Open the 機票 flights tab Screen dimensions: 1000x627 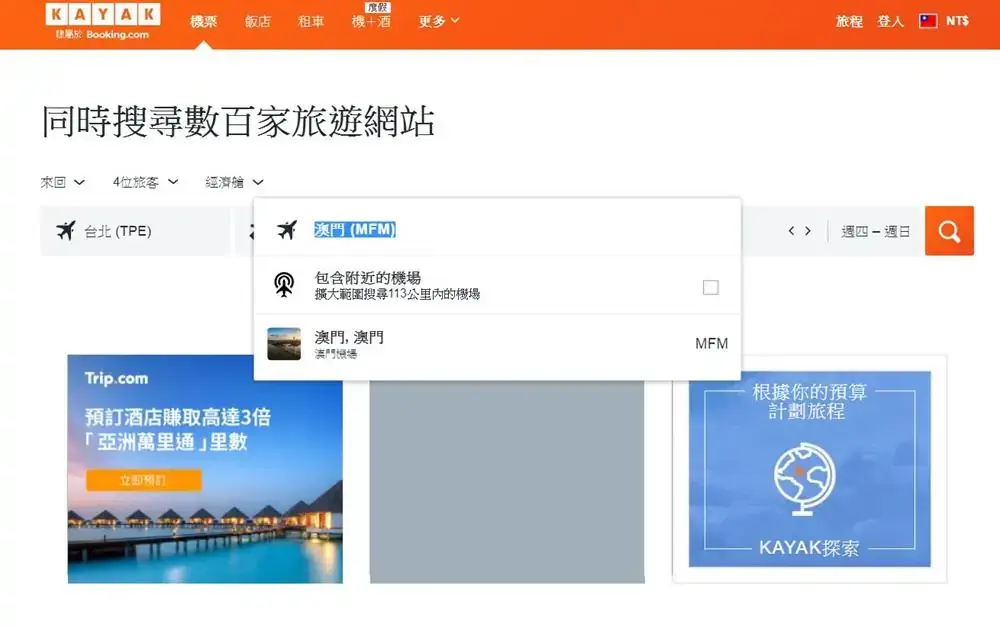coord(203,22)
